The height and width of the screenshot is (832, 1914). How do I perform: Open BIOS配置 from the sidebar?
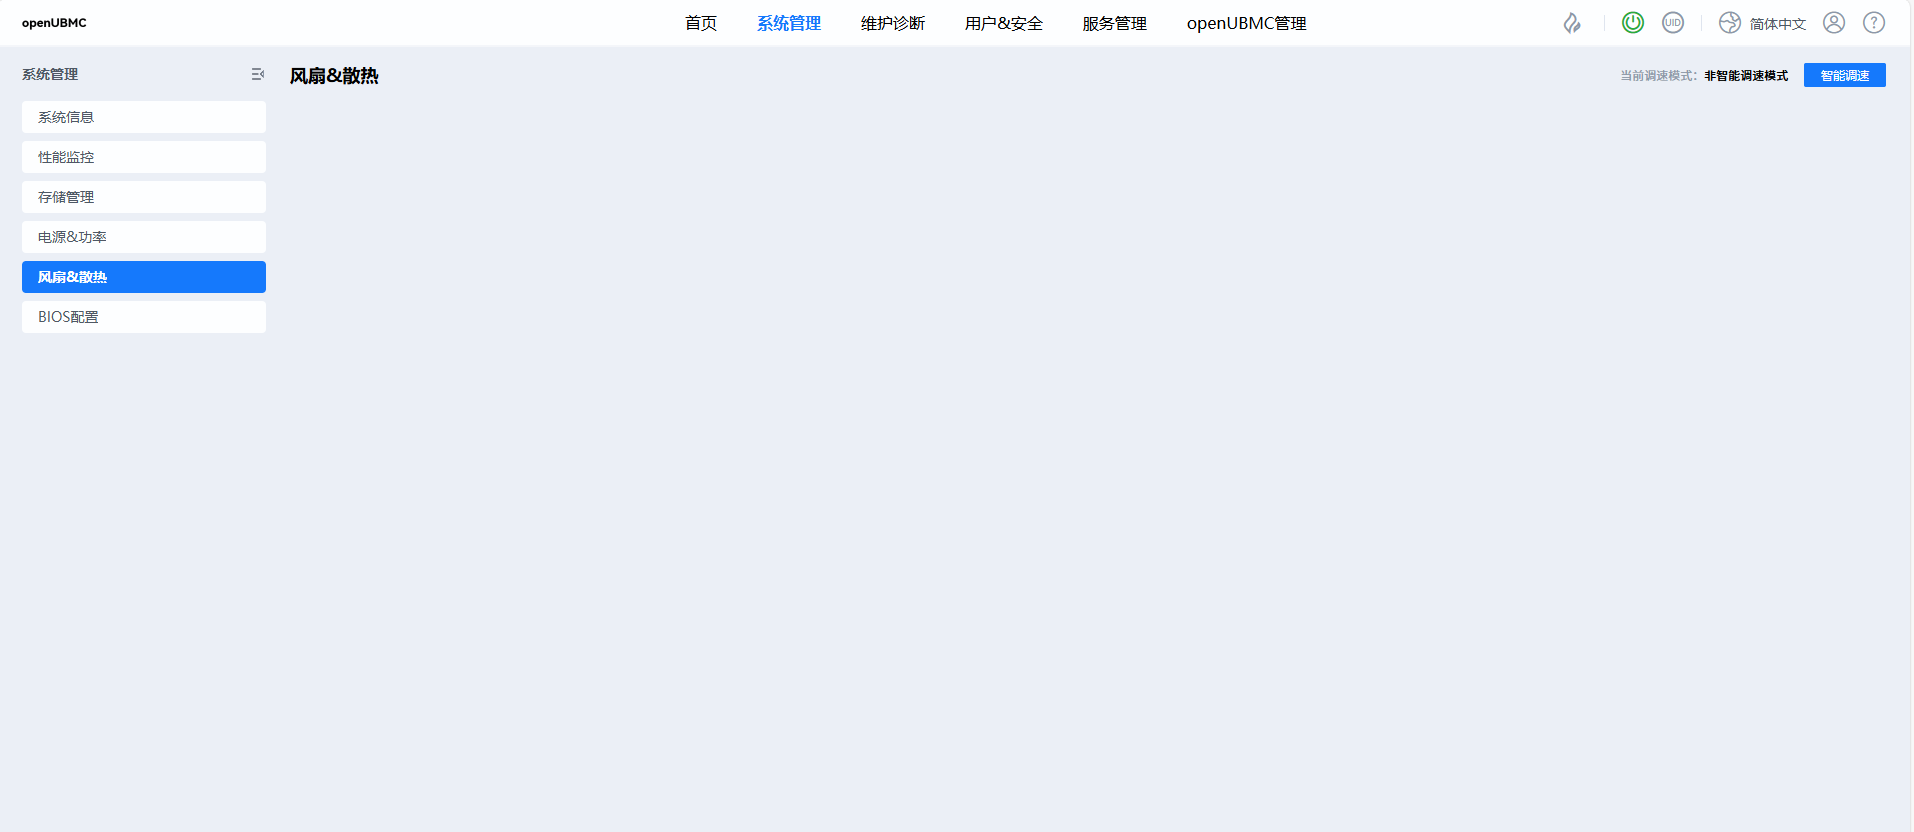pos(144,317)
